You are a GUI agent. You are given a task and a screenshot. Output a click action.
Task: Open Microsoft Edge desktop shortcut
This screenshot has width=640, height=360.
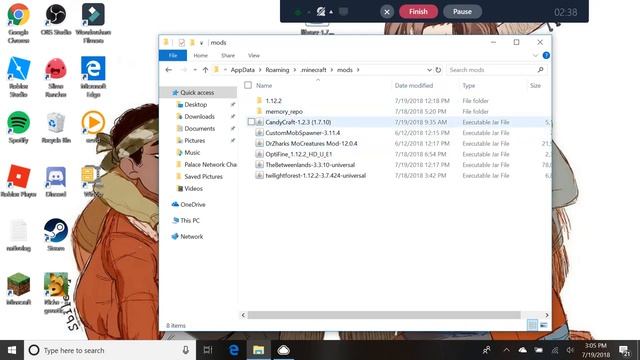click(x=93, y=77)
